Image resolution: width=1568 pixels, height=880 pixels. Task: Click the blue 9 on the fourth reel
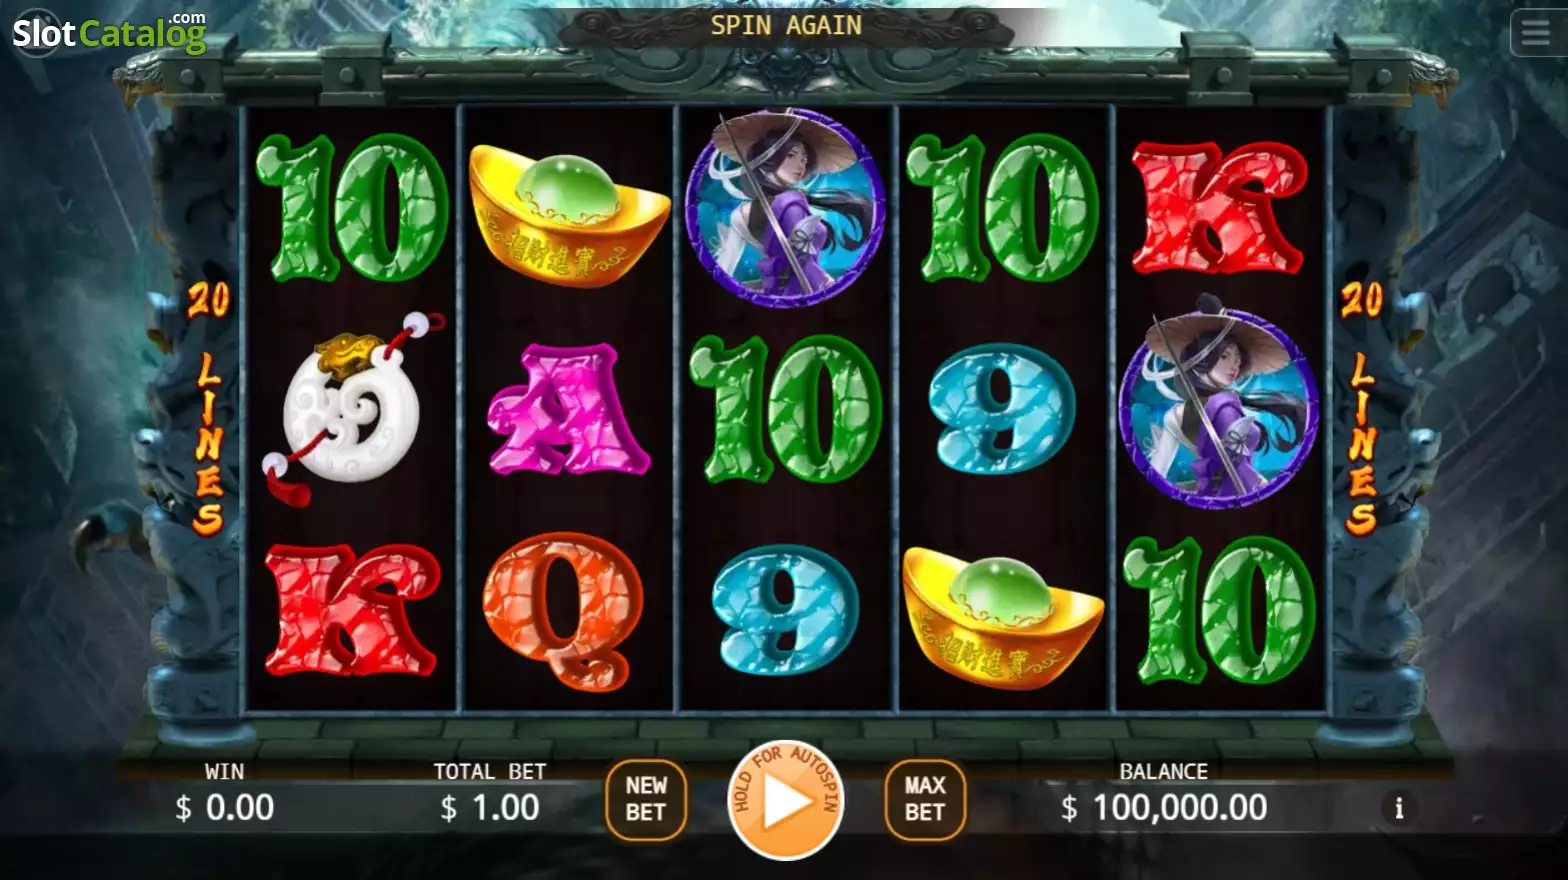(1001, 408)
